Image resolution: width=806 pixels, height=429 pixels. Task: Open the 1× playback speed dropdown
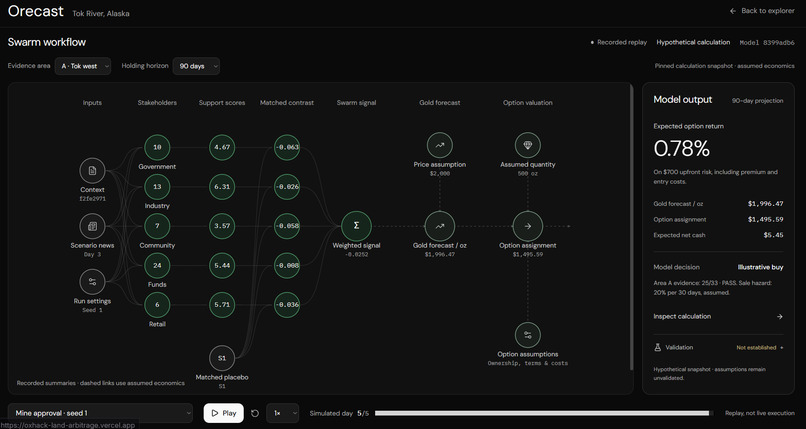coord(283,413)
